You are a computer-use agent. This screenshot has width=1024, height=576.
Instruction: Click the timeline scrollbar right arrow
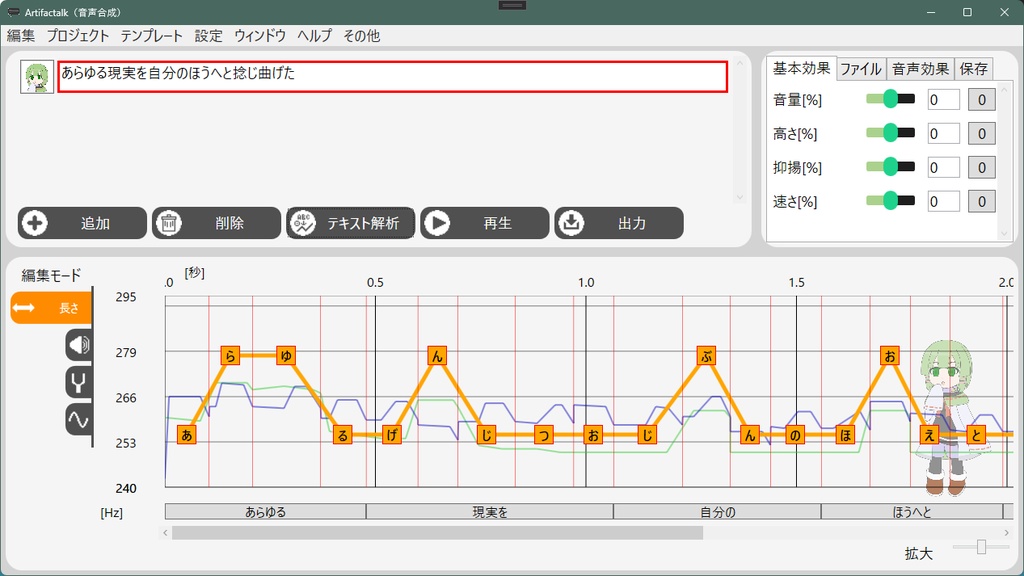(1006, 533)
